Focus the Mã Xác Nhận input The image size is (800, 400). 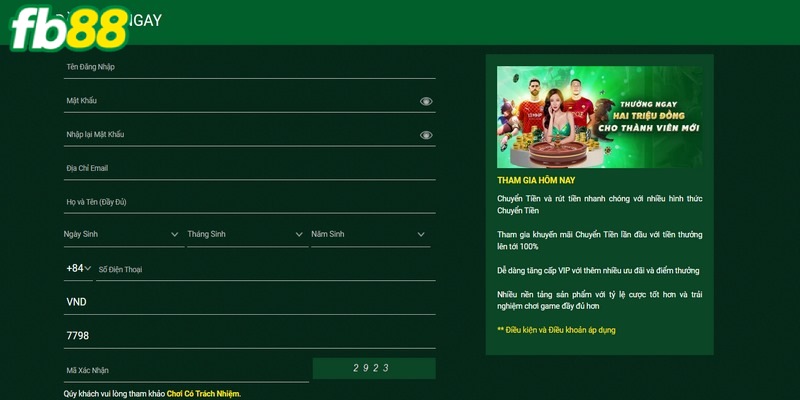[x=185, y=370]
